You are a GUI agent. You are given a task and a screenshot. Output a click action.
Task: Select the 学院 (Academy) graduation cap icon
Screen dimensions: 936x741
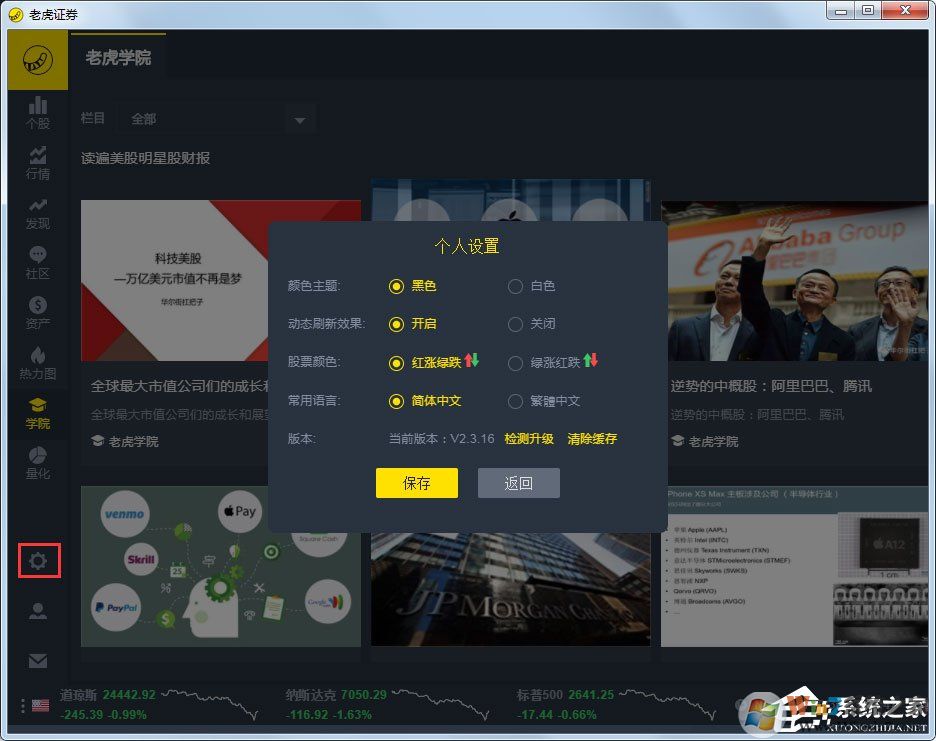(38, 411)
